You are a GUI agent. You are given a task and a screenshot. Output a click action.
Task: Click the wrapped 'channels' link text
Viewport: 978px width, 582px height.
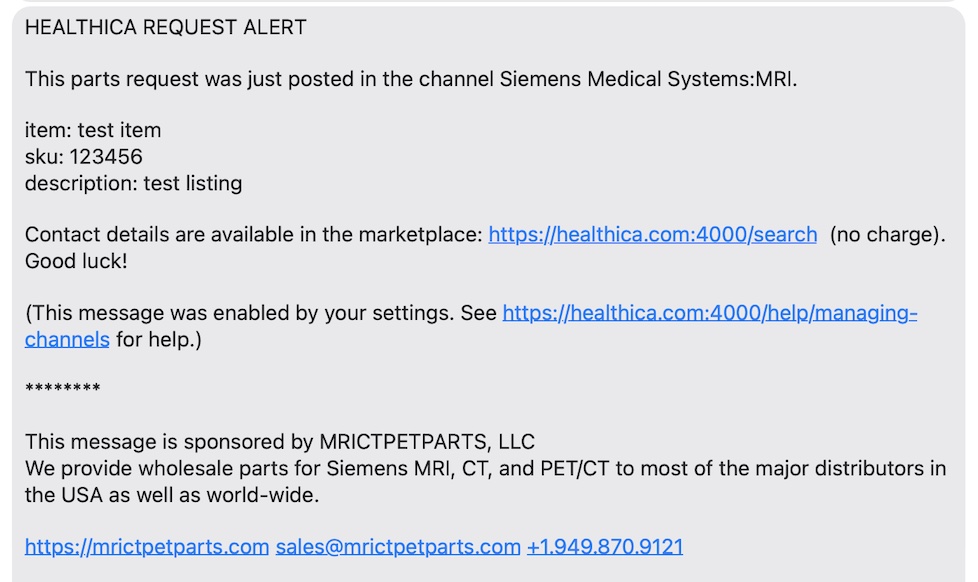coord(67,339)
